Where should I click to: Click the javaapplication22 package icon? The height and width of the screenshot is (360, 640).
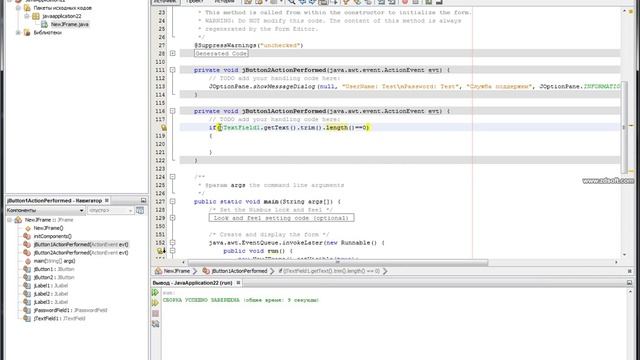point(36,16)
